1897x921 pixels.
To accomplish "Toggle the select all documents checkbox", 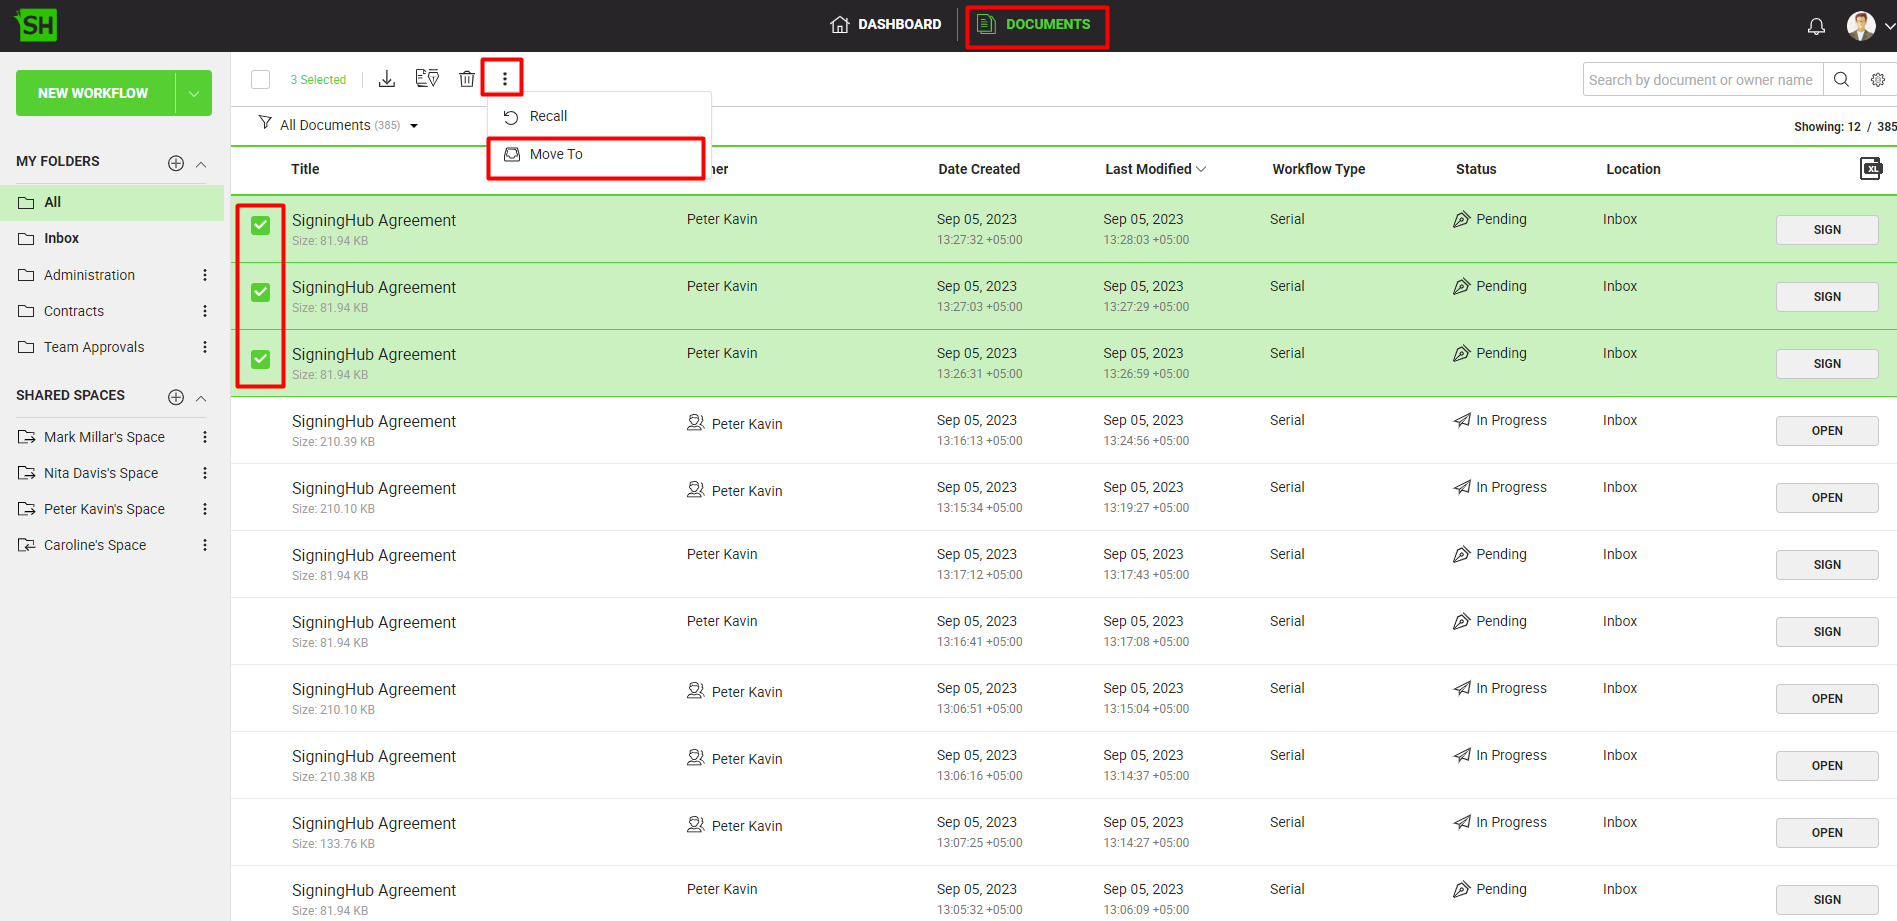I will (261, 80).
